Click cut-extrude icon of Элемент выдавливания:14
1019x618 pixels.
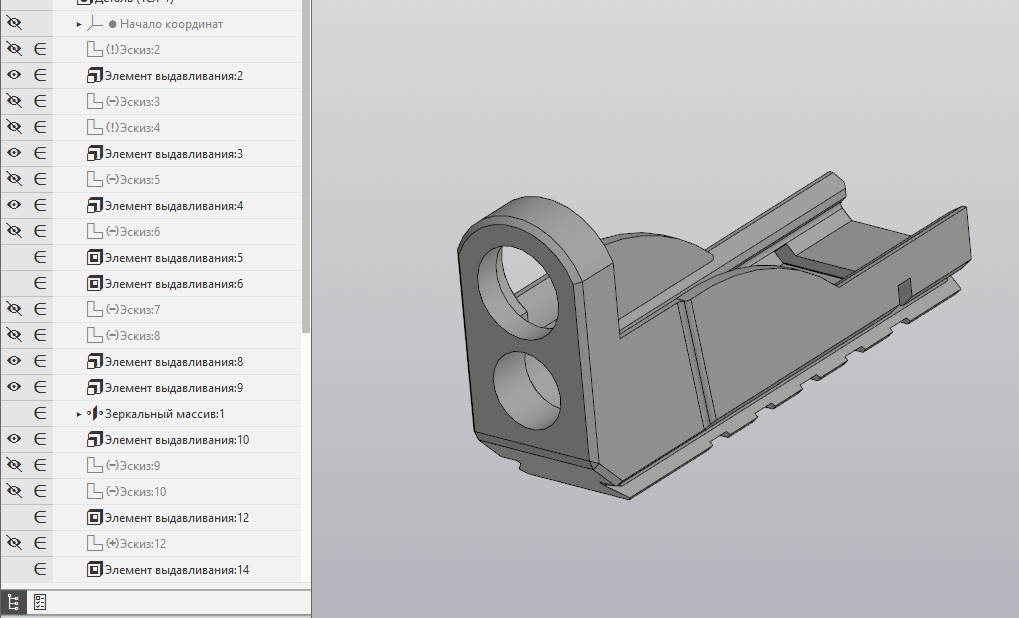click(x=95, y=569)
